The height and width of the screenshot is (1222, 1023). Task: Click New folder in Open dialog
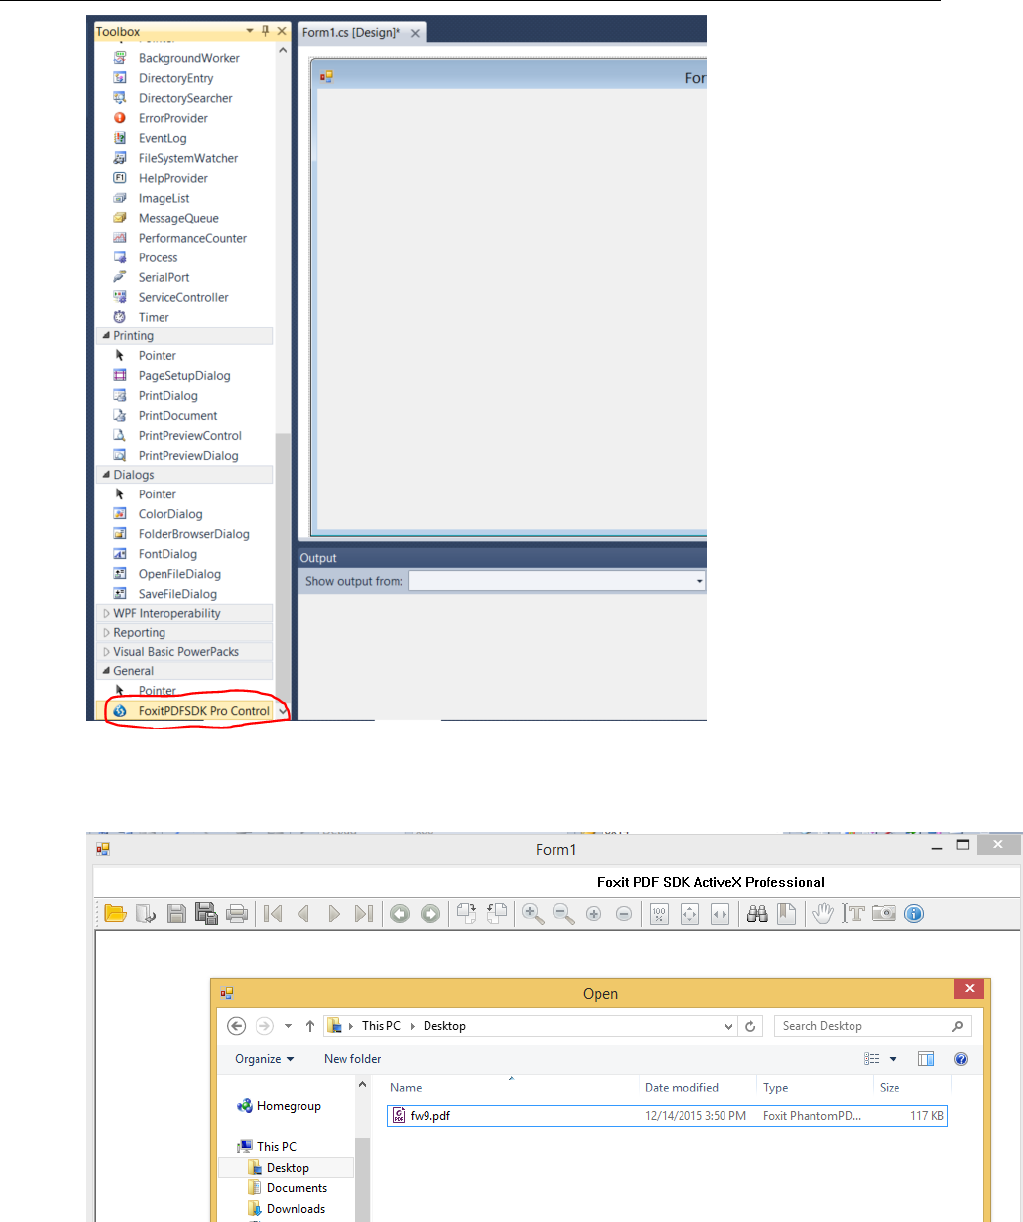point(352,1059)
